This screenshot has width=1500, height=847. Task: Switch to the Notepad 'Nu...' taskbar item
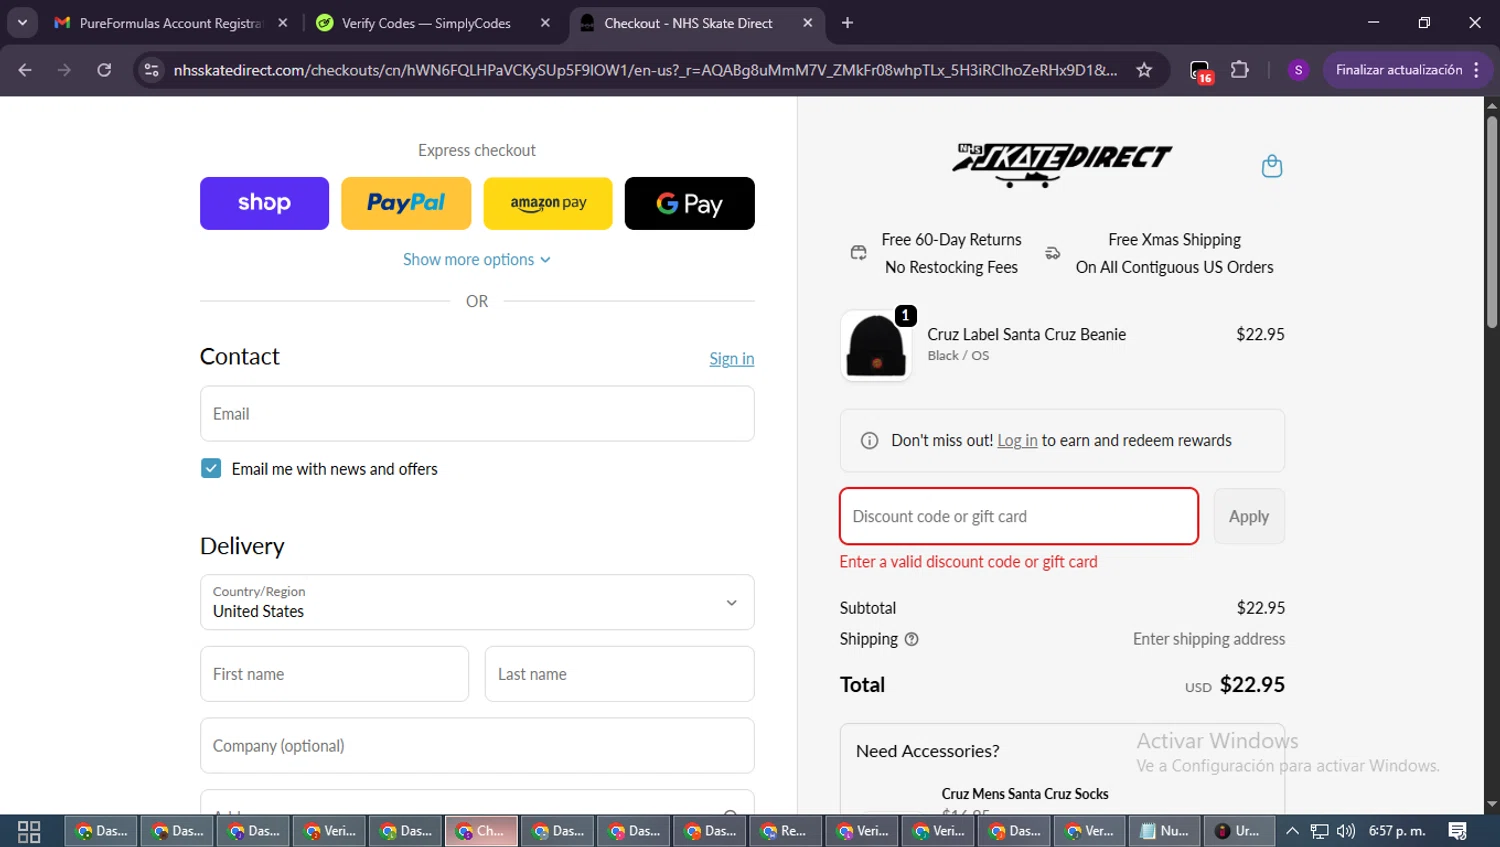1166,831
